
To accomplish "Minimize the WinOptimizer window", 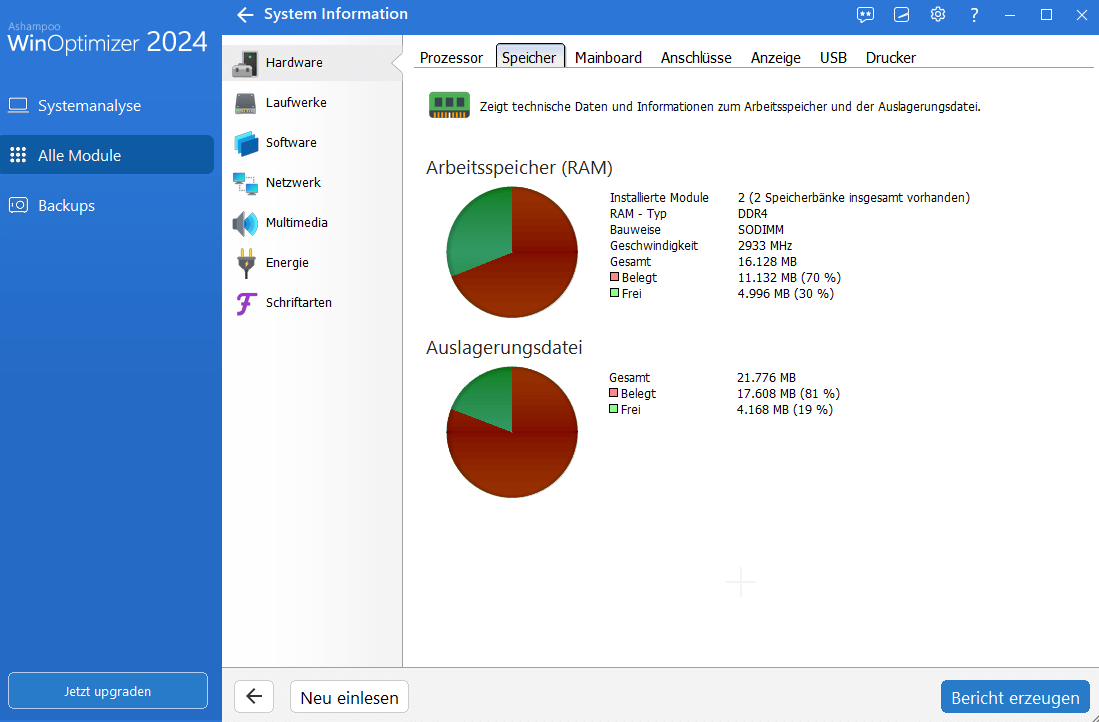I will click(1010, 15).
